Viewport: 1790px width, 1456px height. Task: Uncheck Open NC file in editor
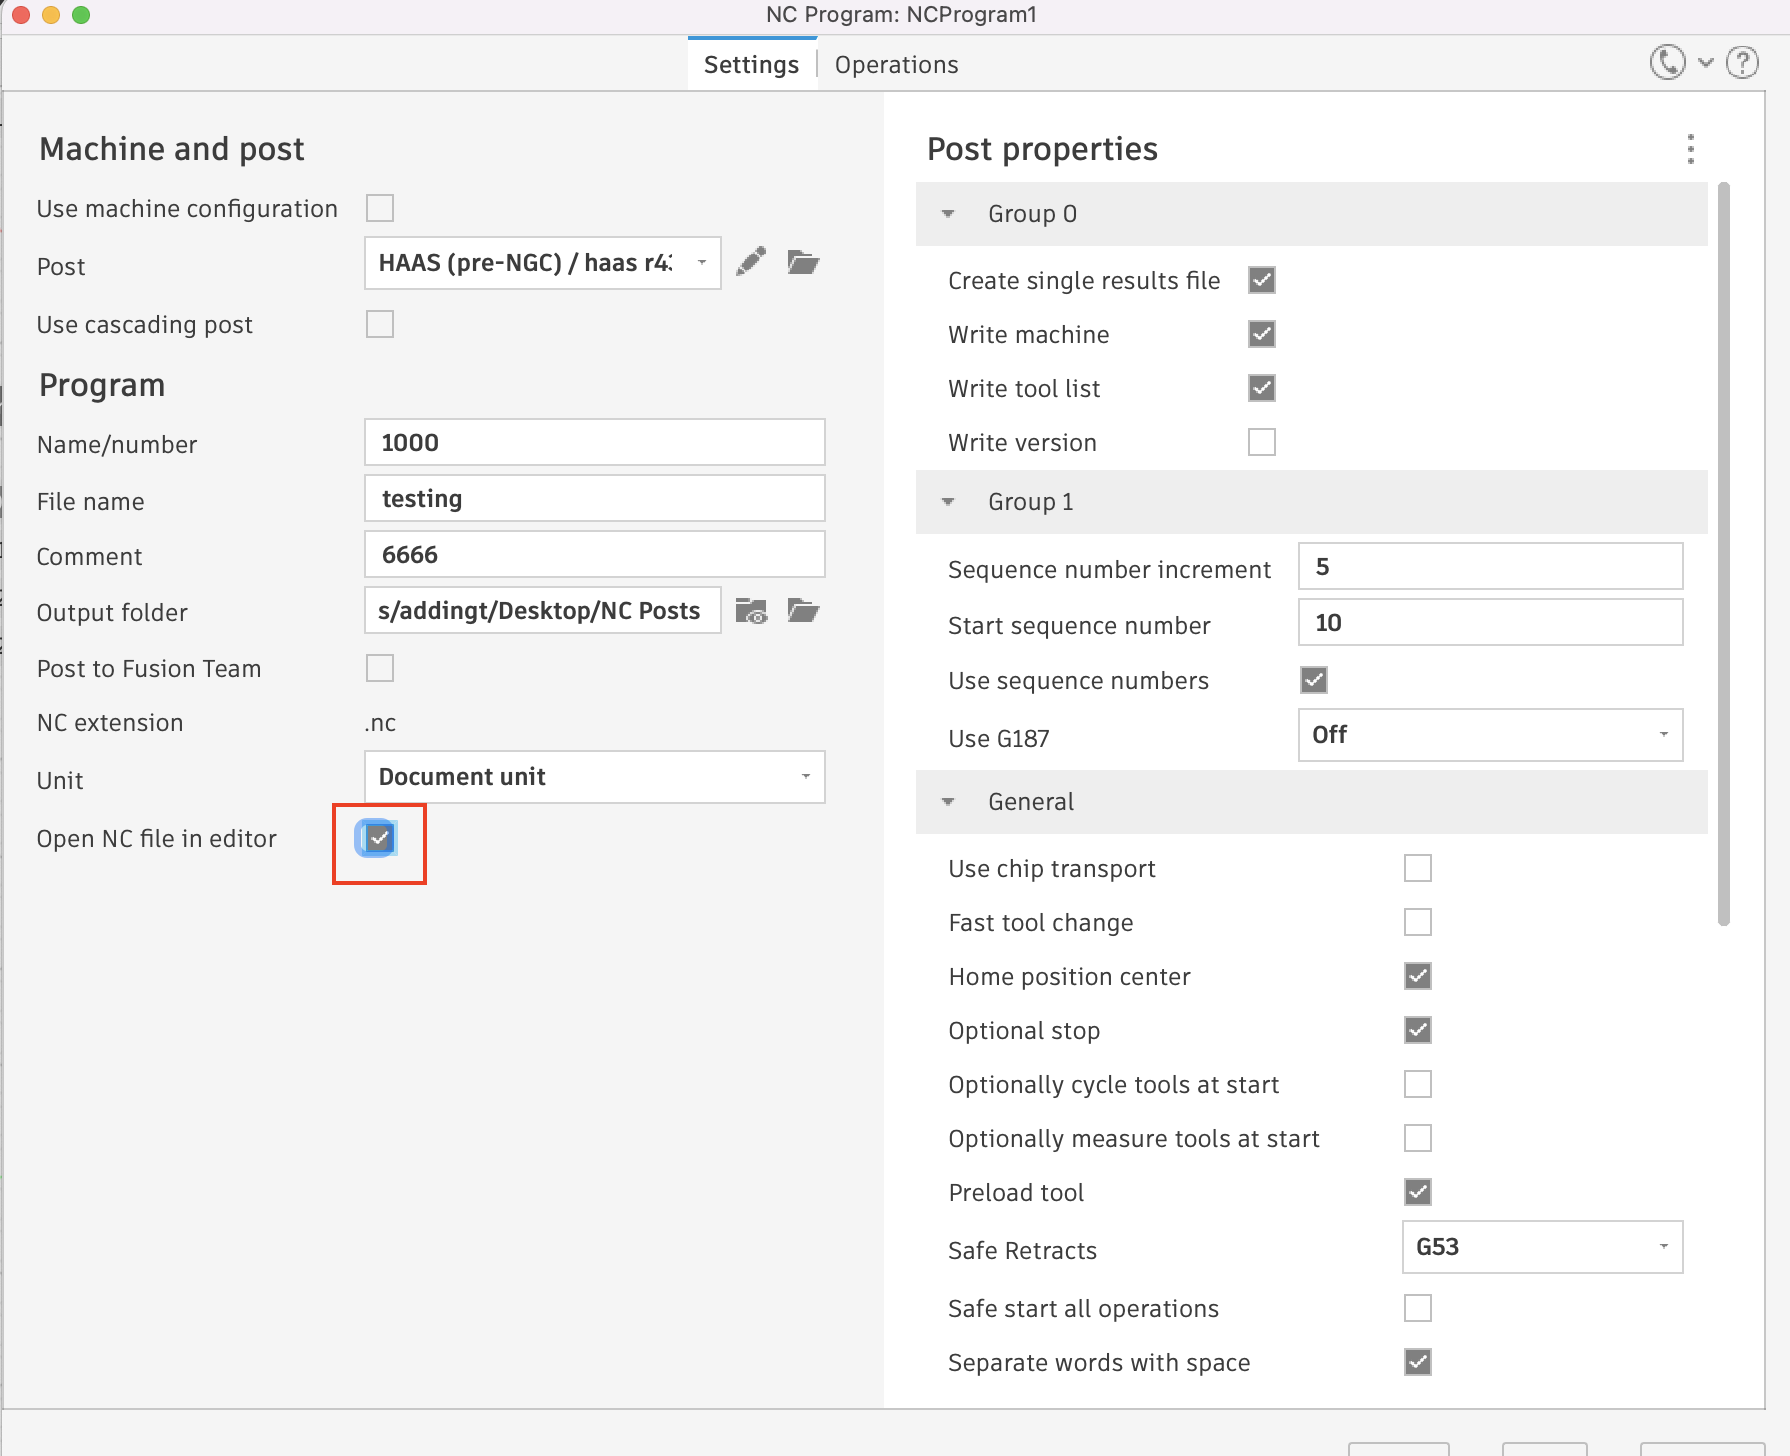(379, 838)
